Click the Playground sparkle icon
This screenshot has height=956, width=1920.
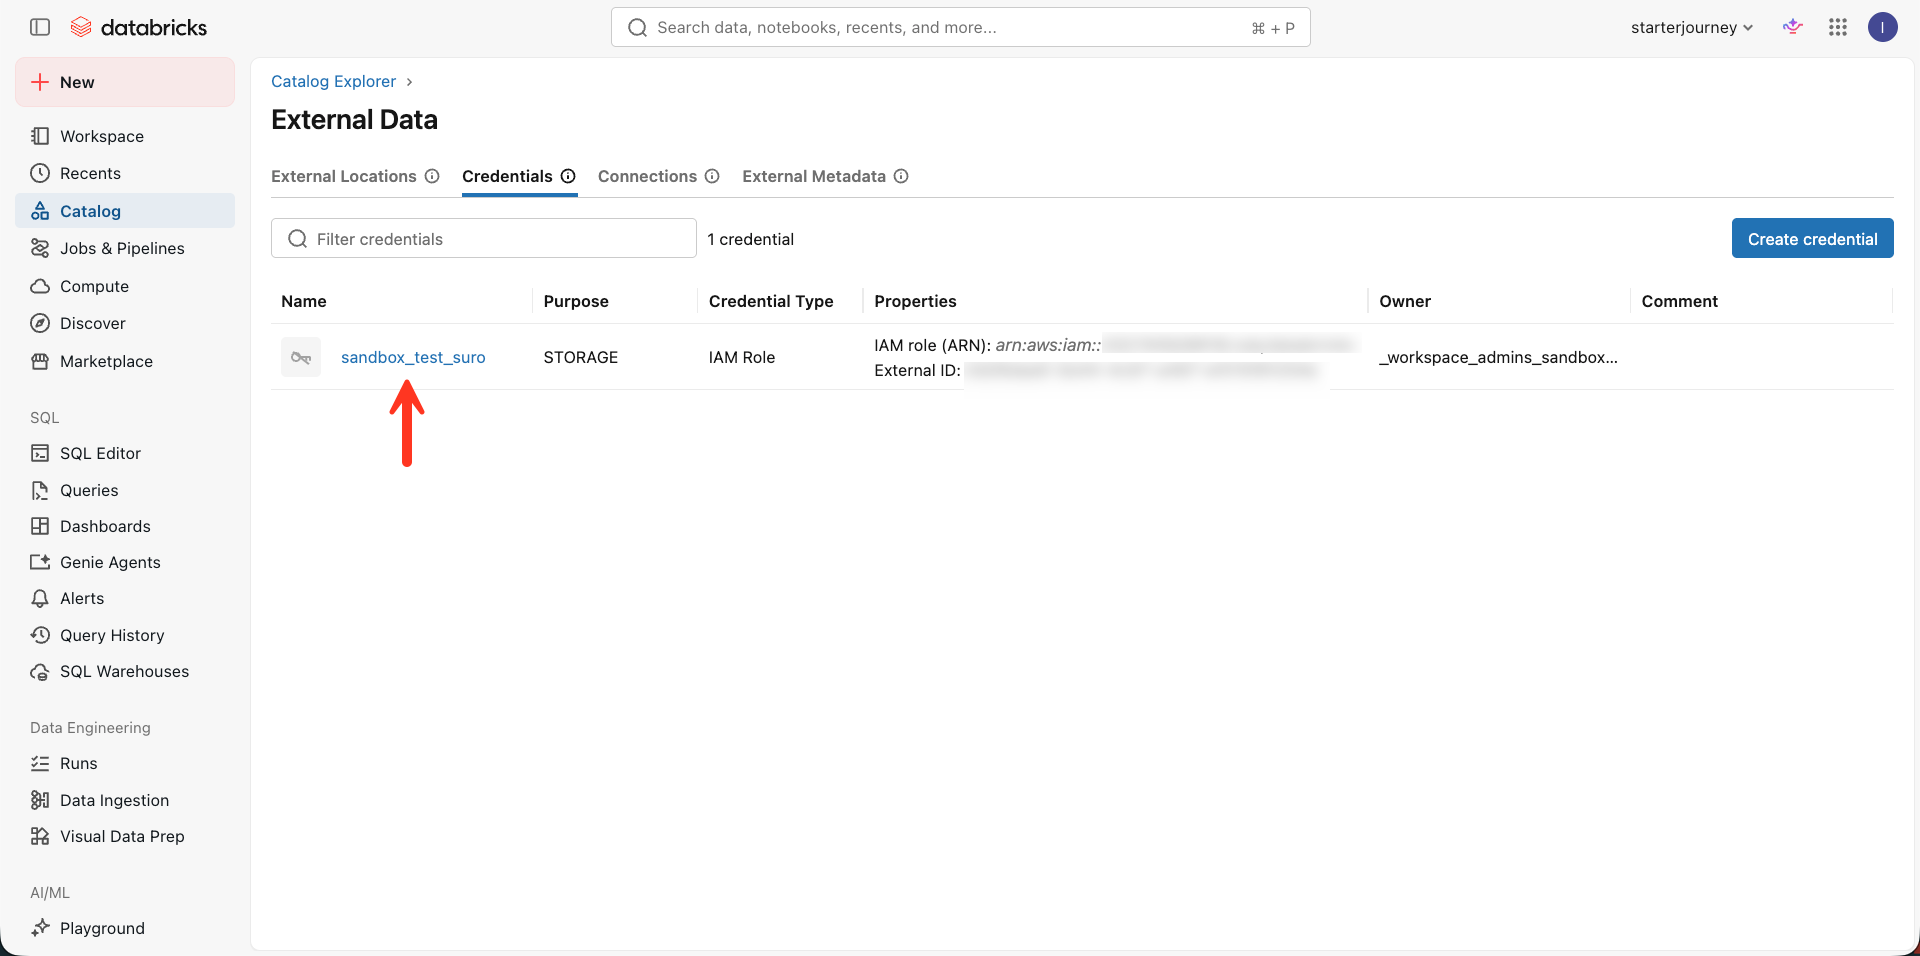point(40,928)
